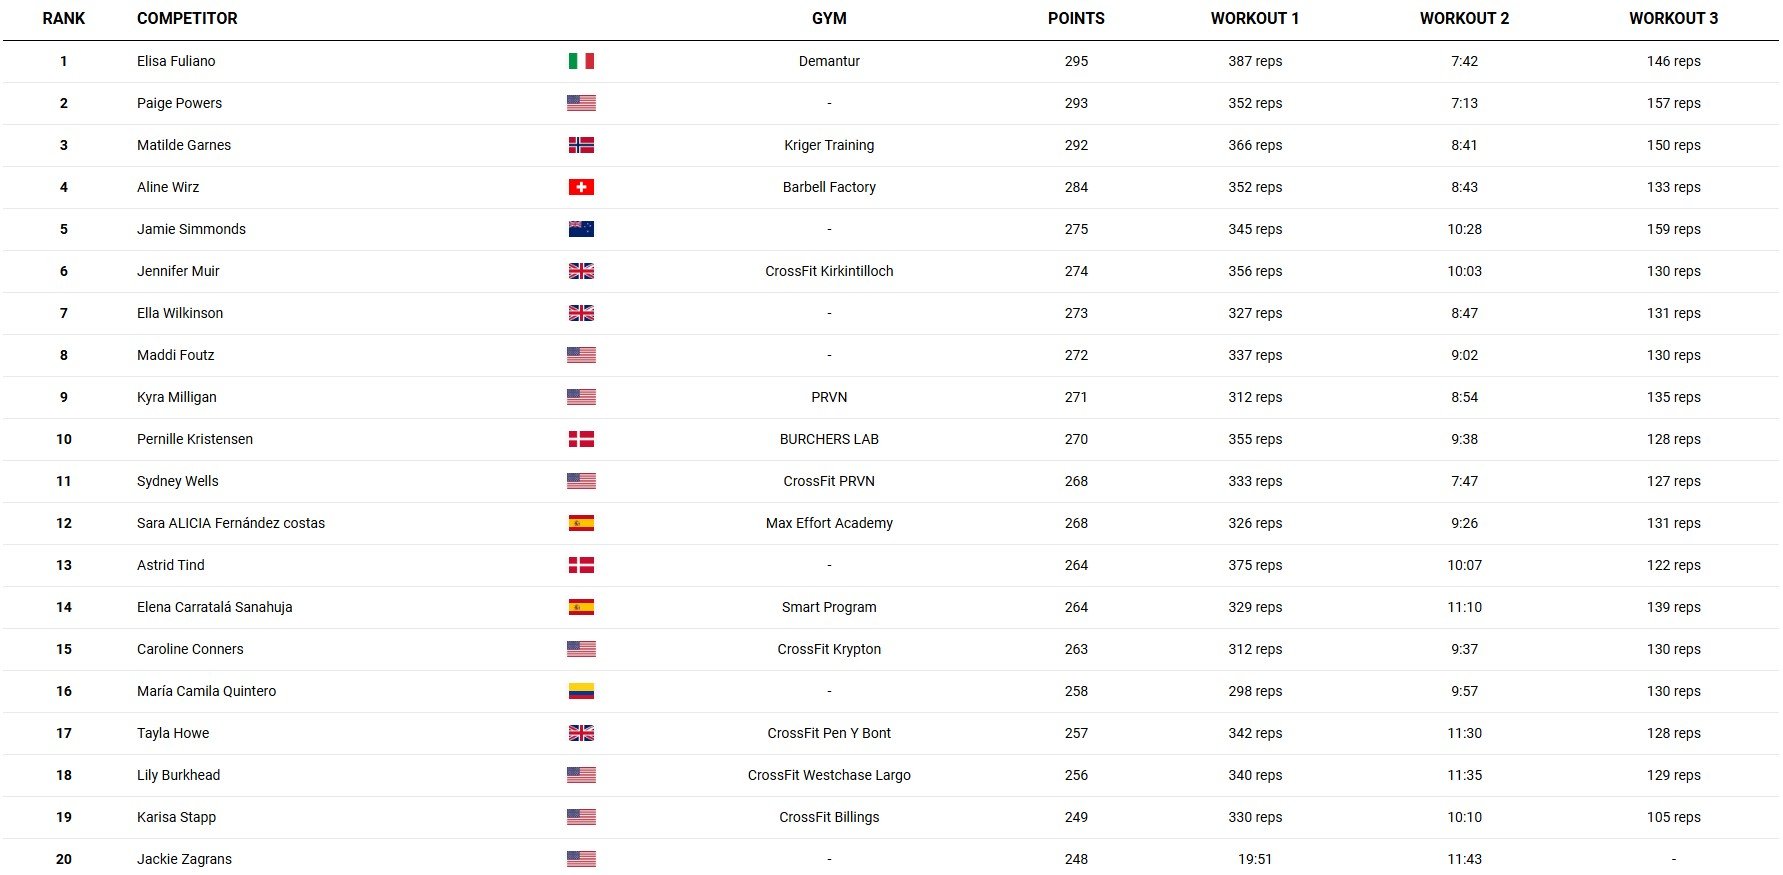
Task: Click the Spain flag beside Elena Carratalá Sanahuja
Action: (581, 607)
